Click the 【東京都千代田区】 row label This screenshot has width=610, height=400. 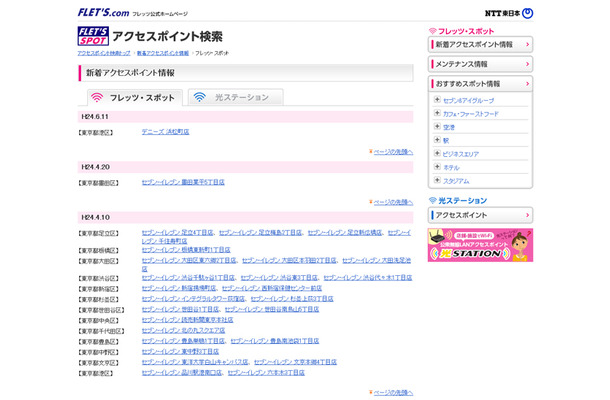[101, 331]
